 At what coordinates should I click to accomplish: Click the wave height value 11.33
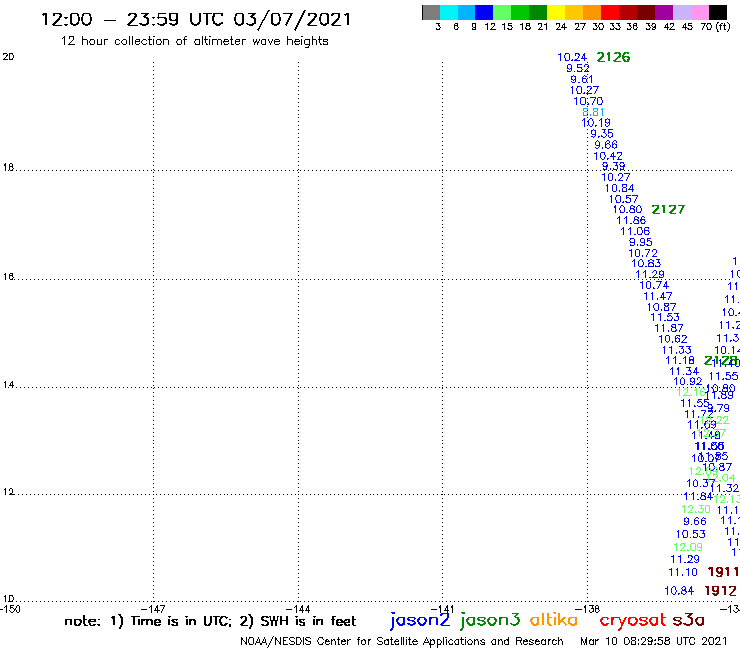[x=676, y=350]
